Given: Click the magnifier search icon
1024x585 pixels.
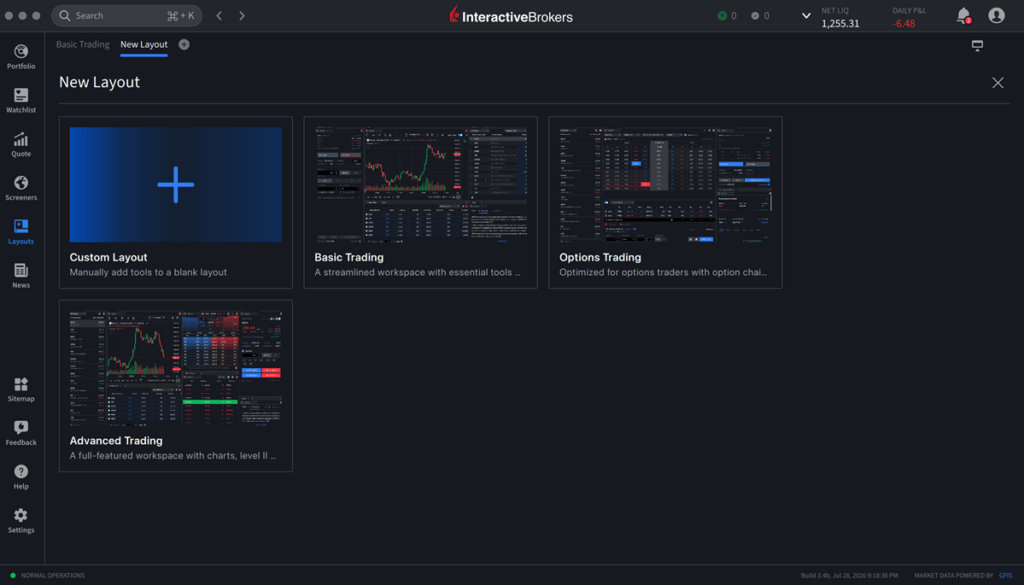Looking at the screenshot, I should pos(65,16).
